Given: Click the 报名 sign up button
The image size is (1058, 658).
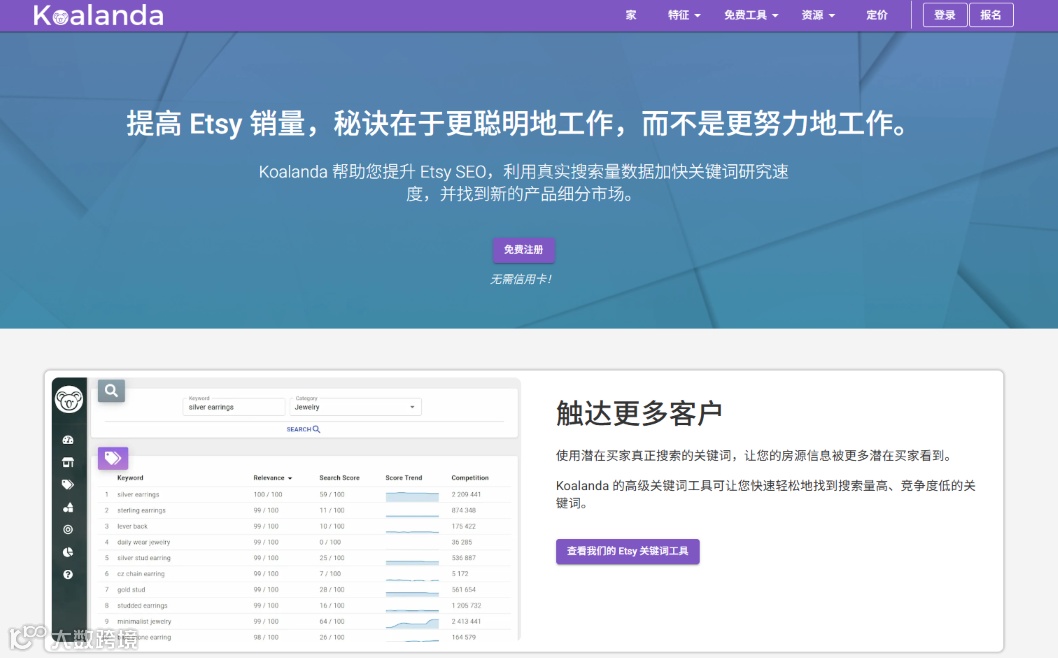Looking at the screenshot, I should pyautogui.click(x=991, y=15).
